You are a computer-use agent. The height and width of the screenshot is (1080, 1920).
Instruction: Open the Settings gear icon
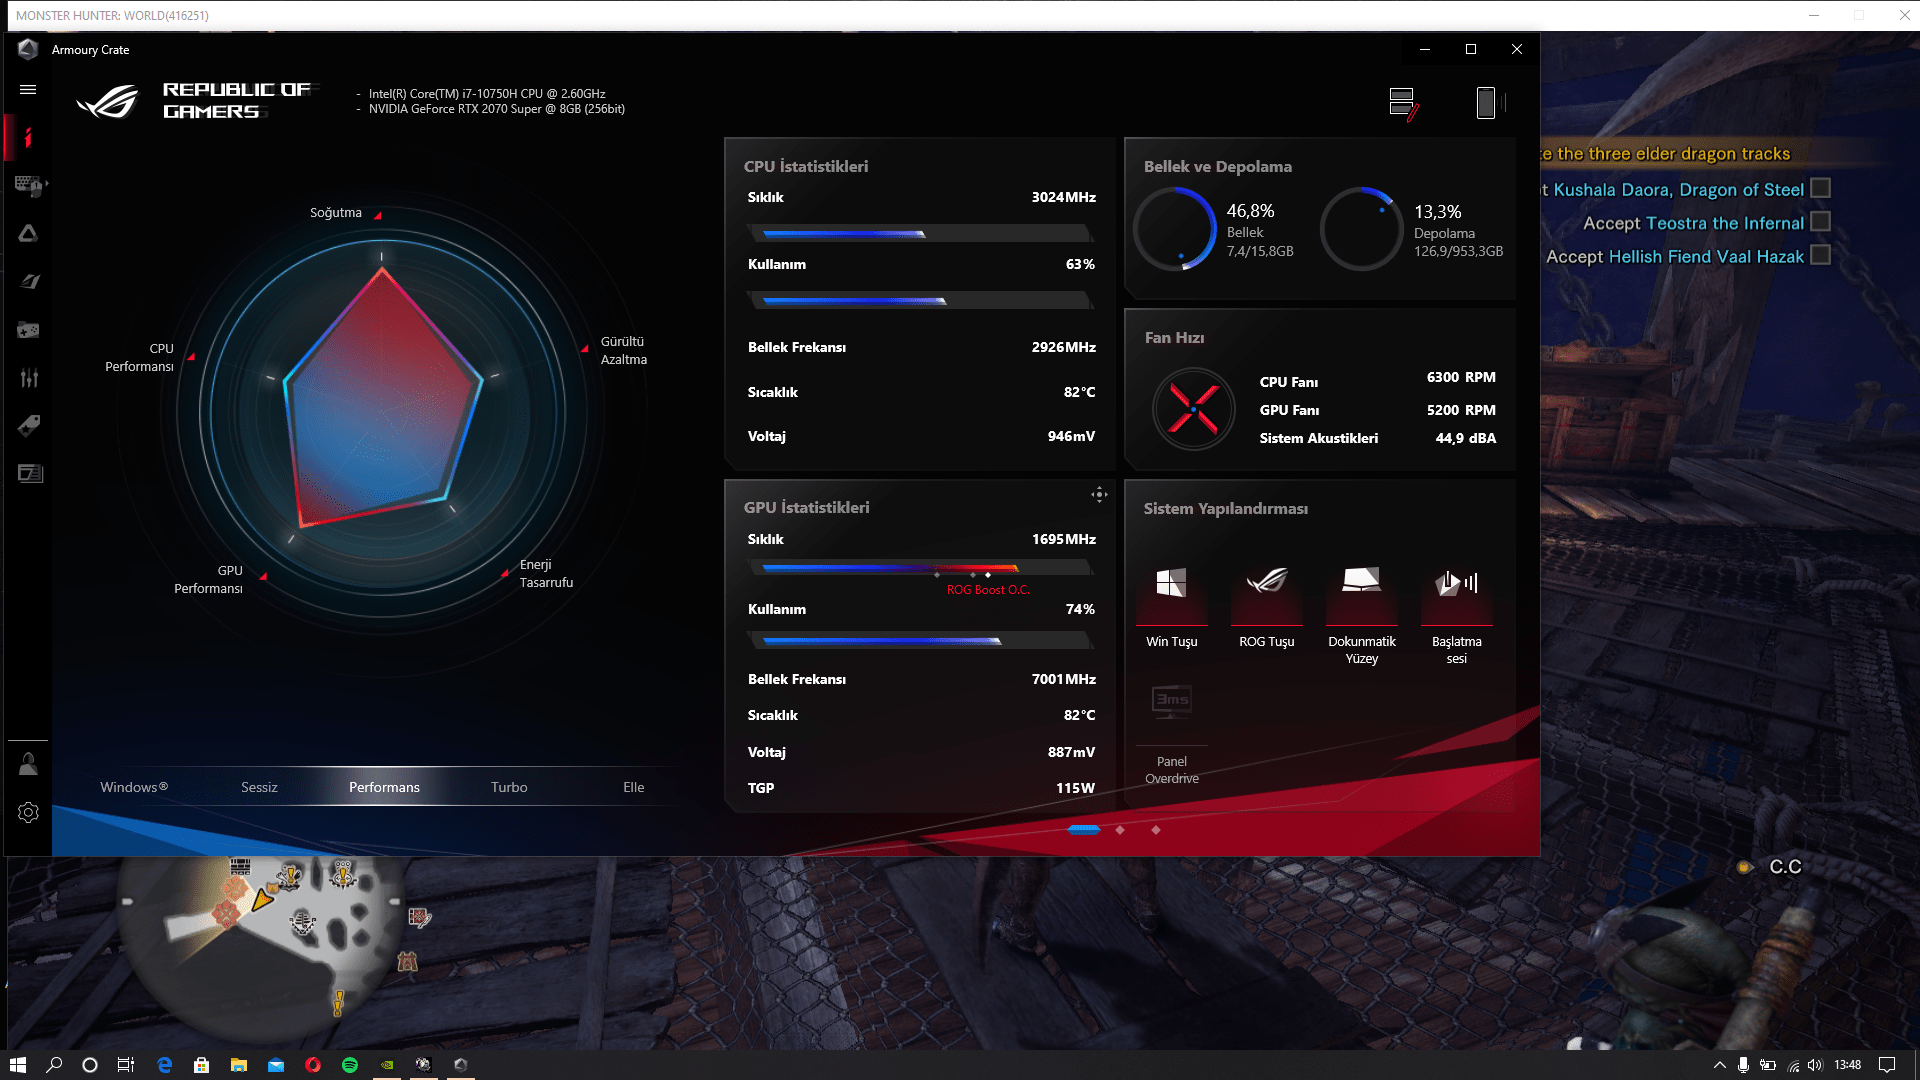point(28,813)
